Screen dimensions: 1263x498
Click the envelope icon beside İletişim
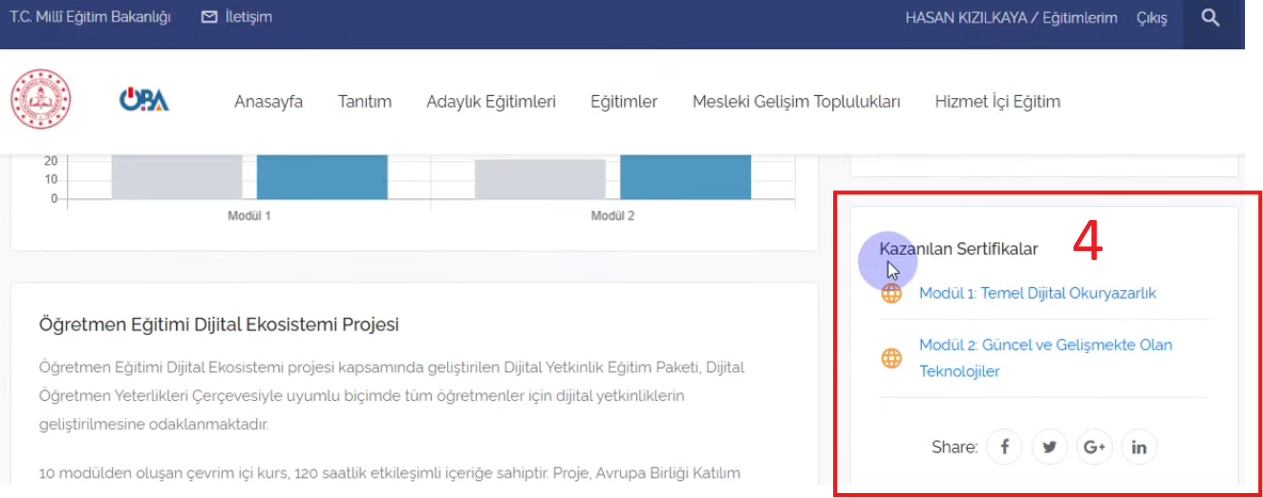209,17
